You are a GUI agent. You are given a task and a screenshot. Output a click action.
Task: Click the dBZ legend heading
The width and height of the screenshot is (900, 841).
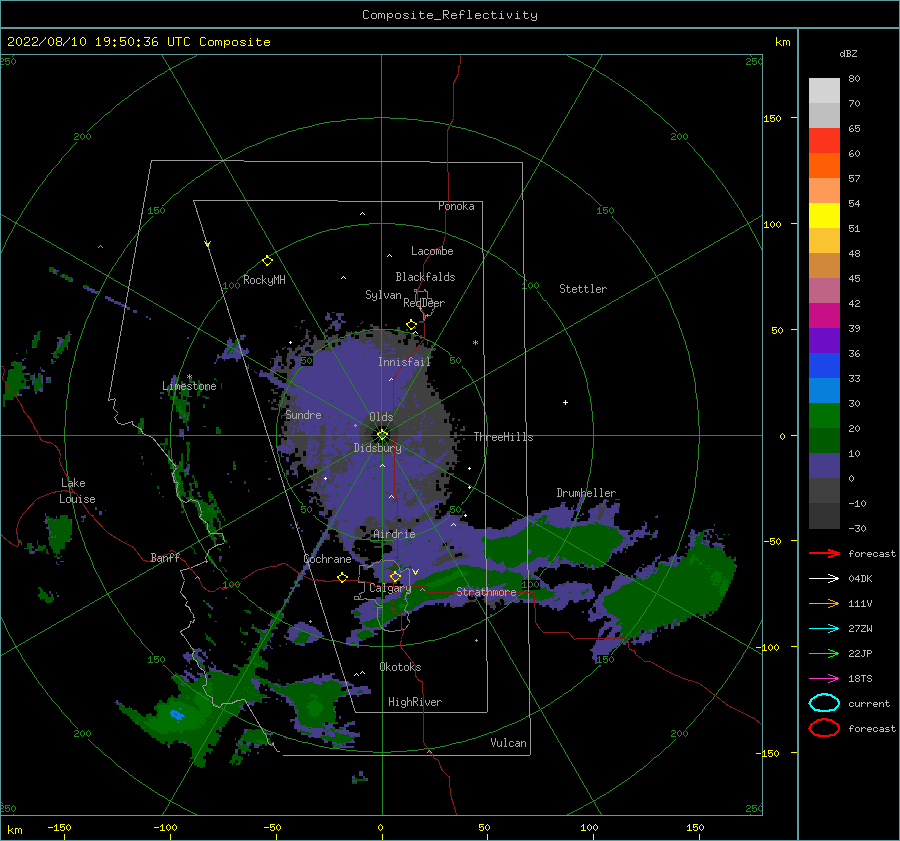[x=848, y=53]
